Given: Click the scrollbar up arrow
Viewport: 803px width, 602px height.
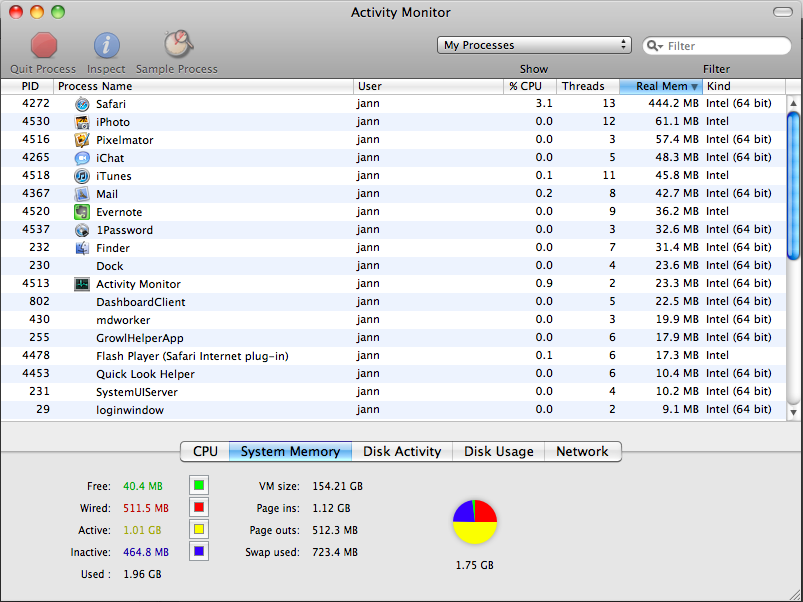Looking at the screenshot, I should click(x=793, y=103).
